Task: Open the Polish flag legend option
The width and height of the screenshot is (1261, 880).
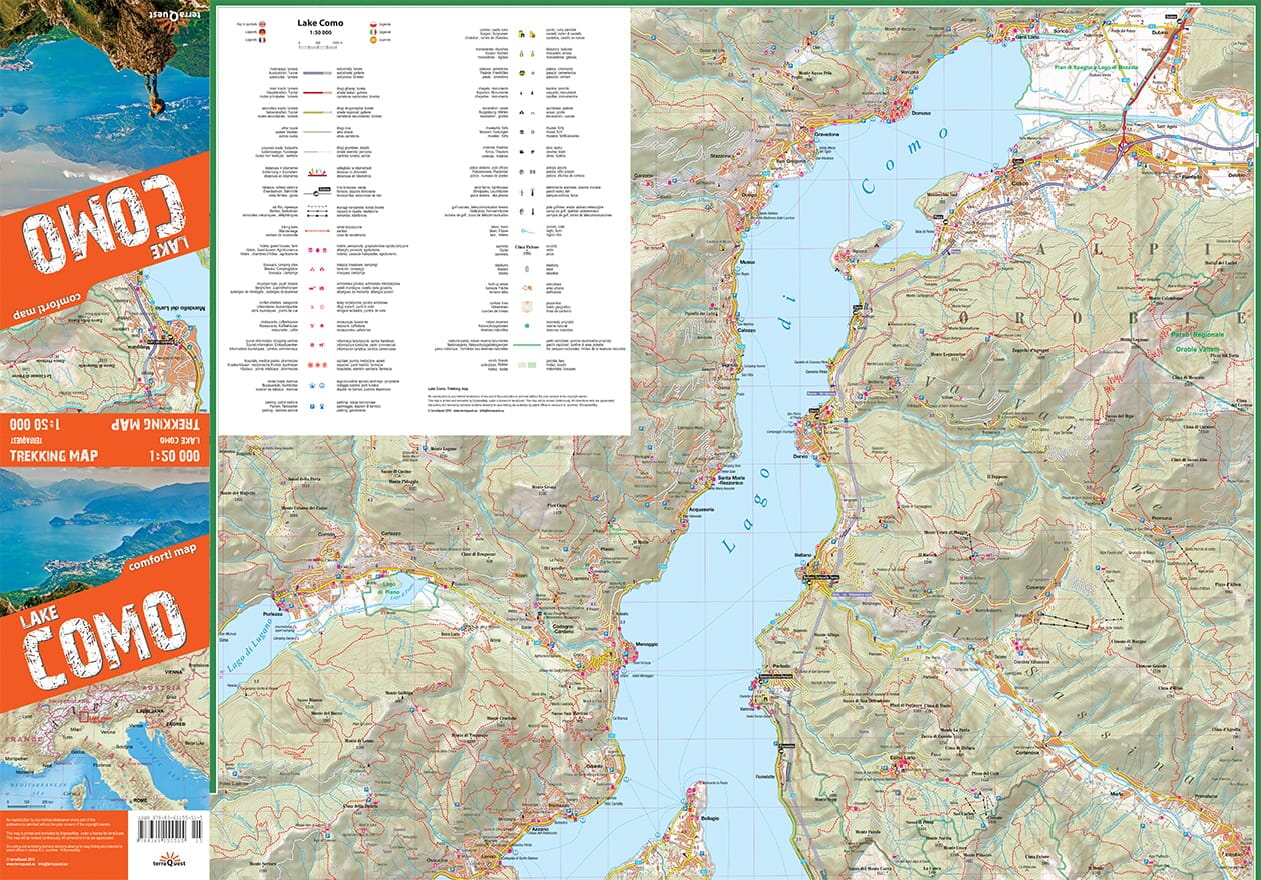Action: pyautogui.click(x=375, y=23)
